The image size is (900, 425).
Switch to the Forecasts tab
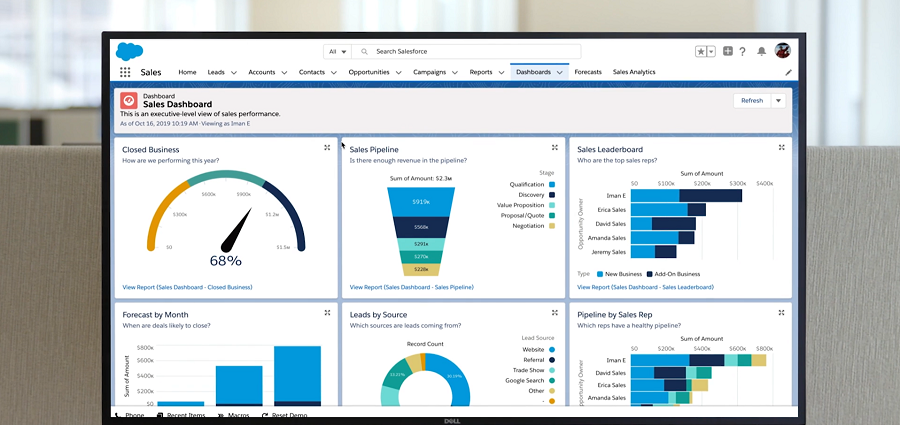[588, 72]
